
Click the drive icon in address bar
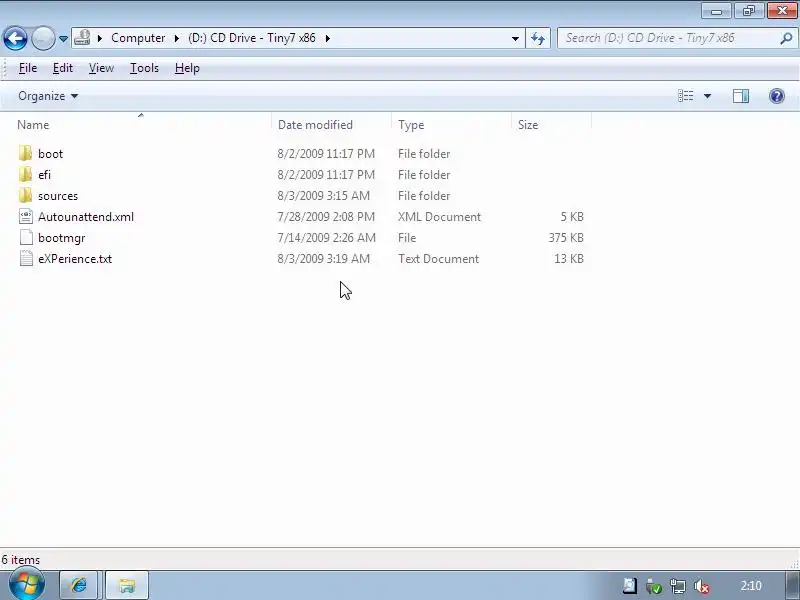[82, 38]
